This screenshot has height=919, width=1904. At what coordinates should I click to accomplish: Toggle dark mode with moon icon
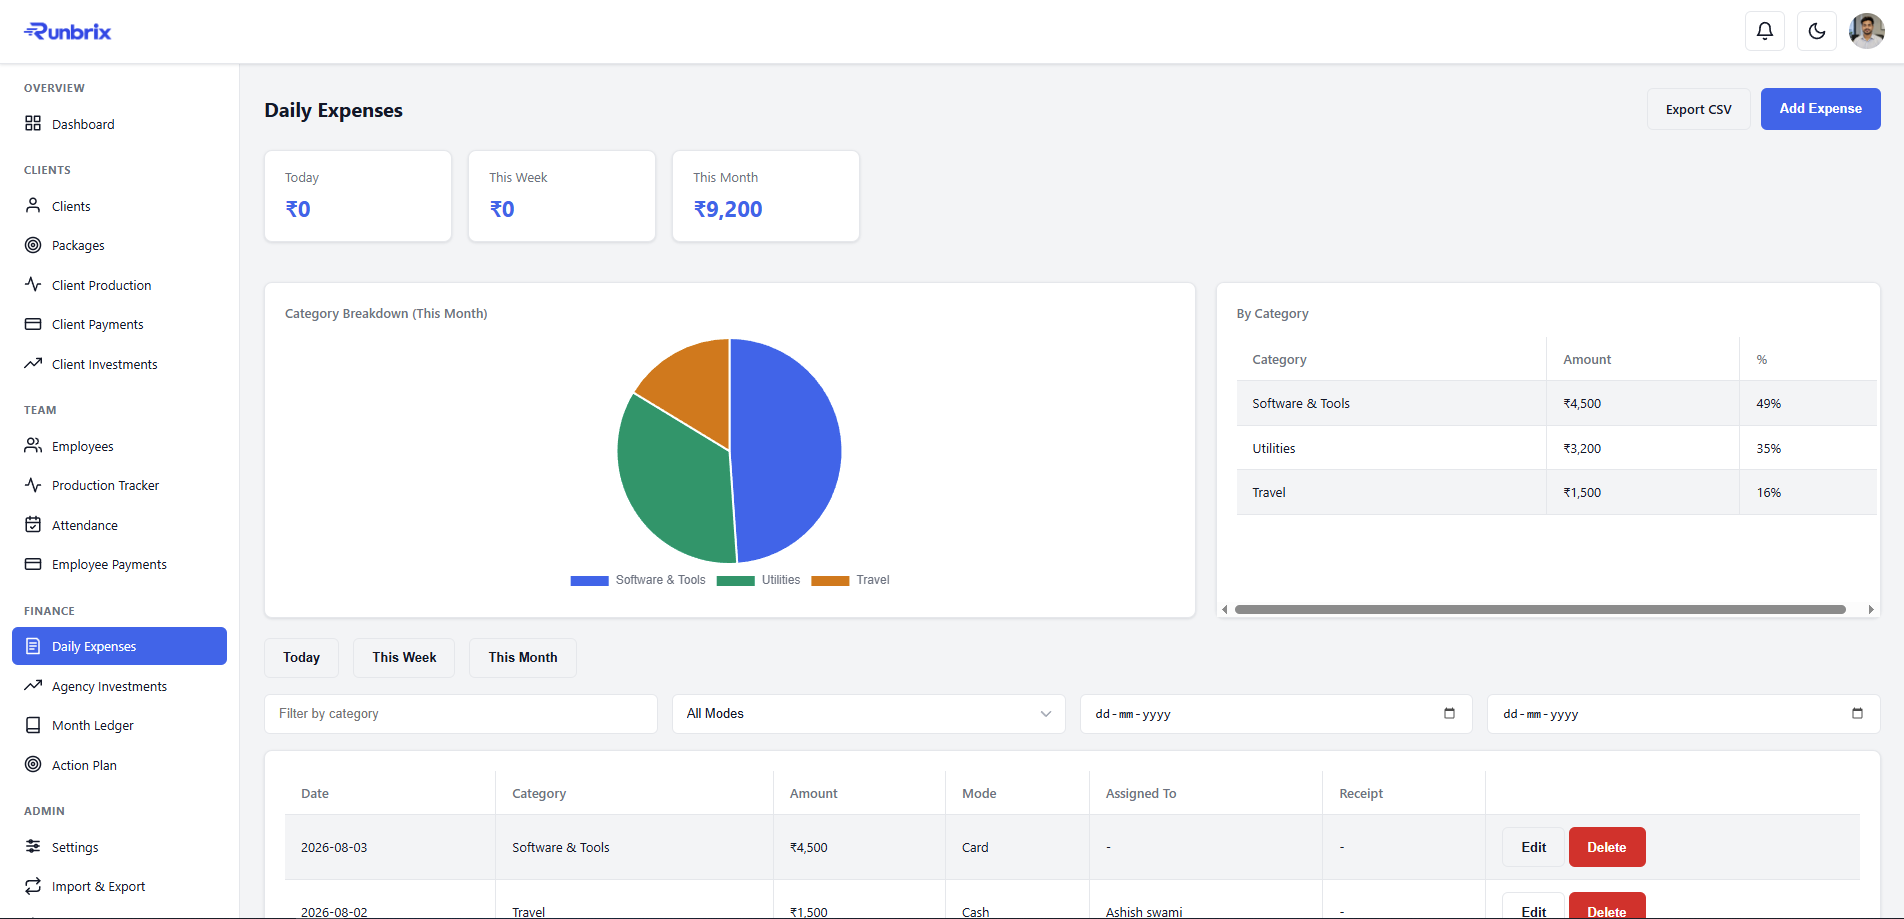[1817, 31]
